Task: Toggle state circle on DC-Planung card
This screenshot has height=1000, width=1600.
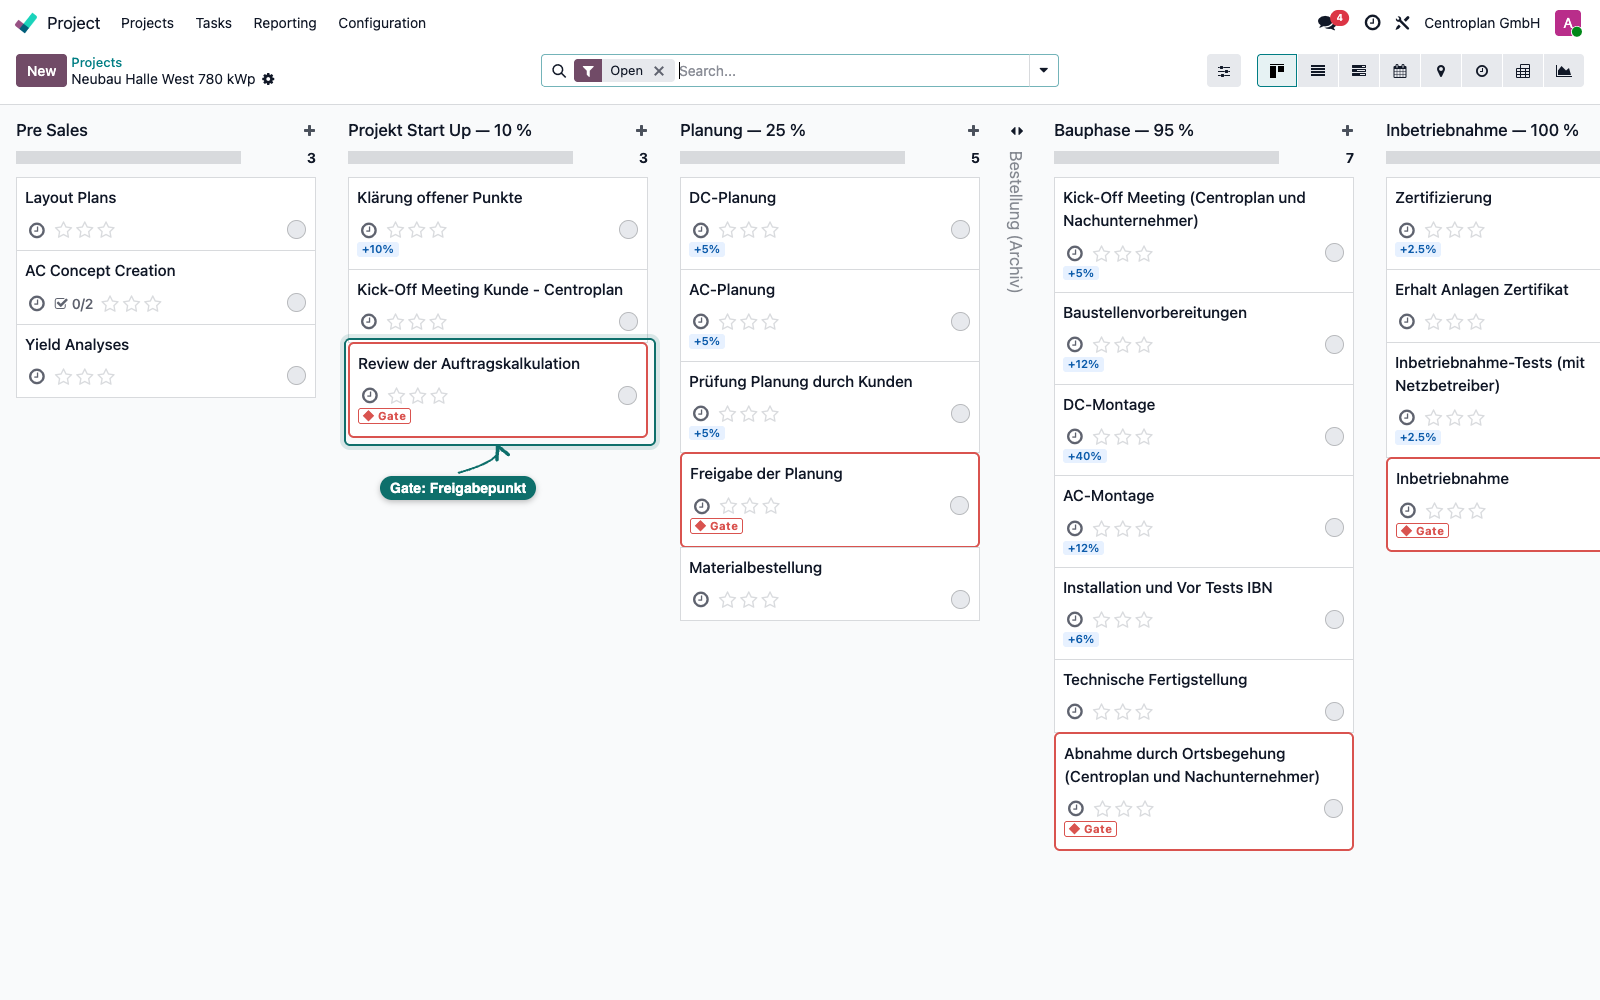Action: coord(961,230)
